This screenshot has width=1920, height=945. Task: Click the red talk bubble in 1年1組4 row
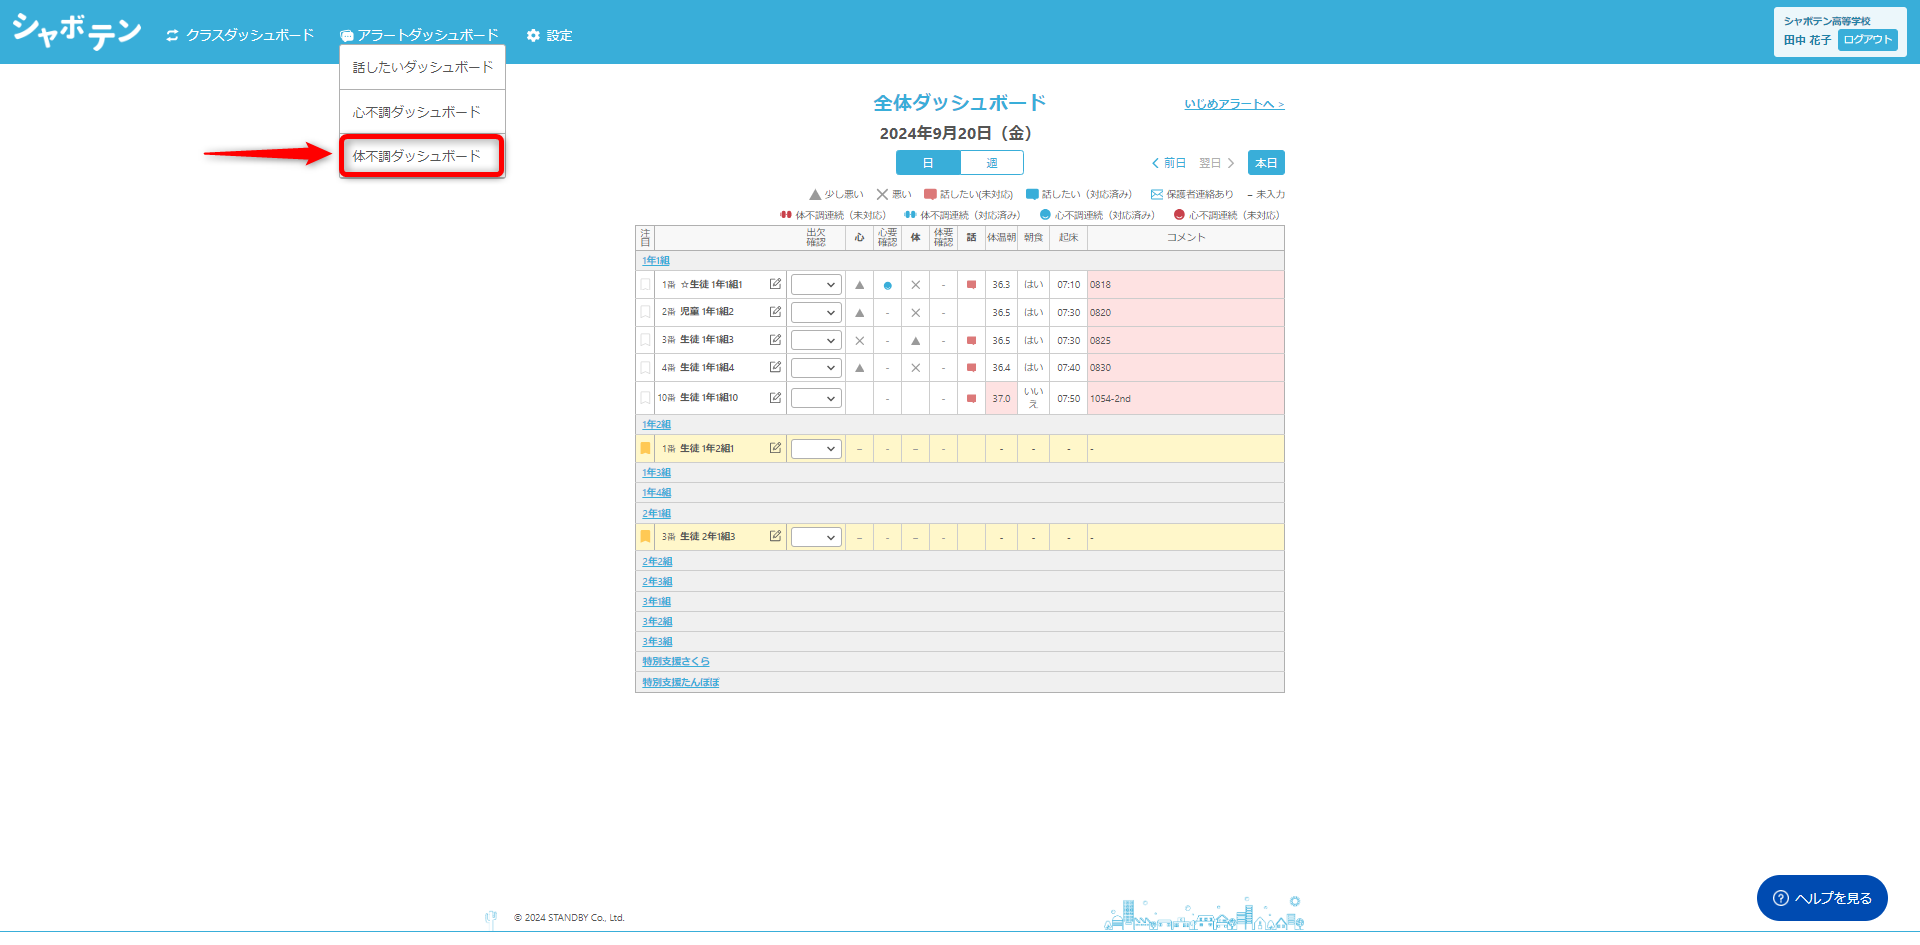(x=971, y=368)
